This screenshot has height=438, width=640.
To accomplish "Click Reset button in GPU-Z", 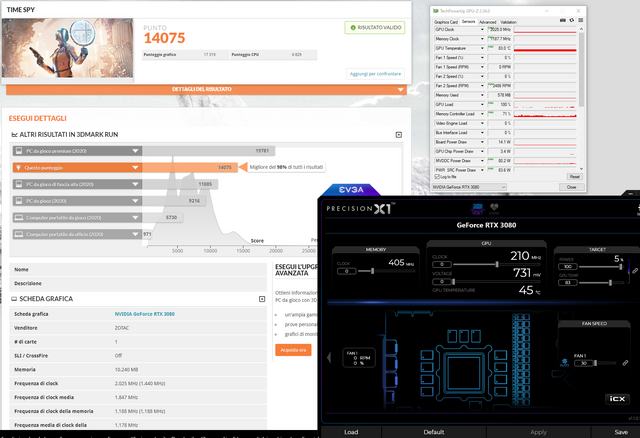I will tap(575, 177).
